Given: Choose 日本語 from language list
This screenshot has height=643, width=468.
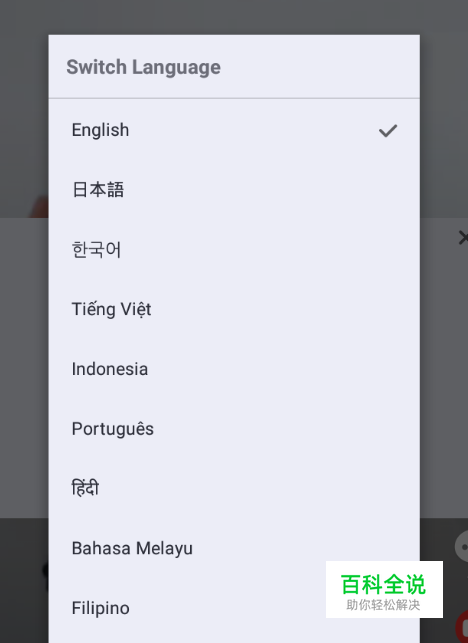Looking at the screenshot, I should pos(234,190).
